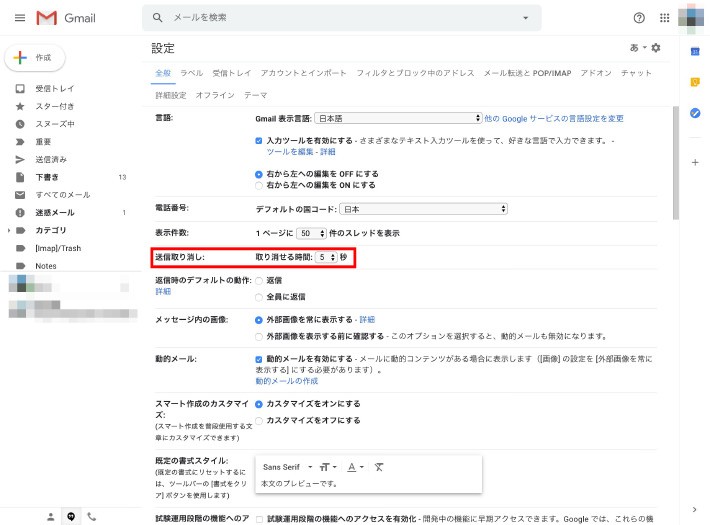The width and height of the screenshot is (710, 525).
Task: Select the 全員に返信 radio
Action: [259, 297]
